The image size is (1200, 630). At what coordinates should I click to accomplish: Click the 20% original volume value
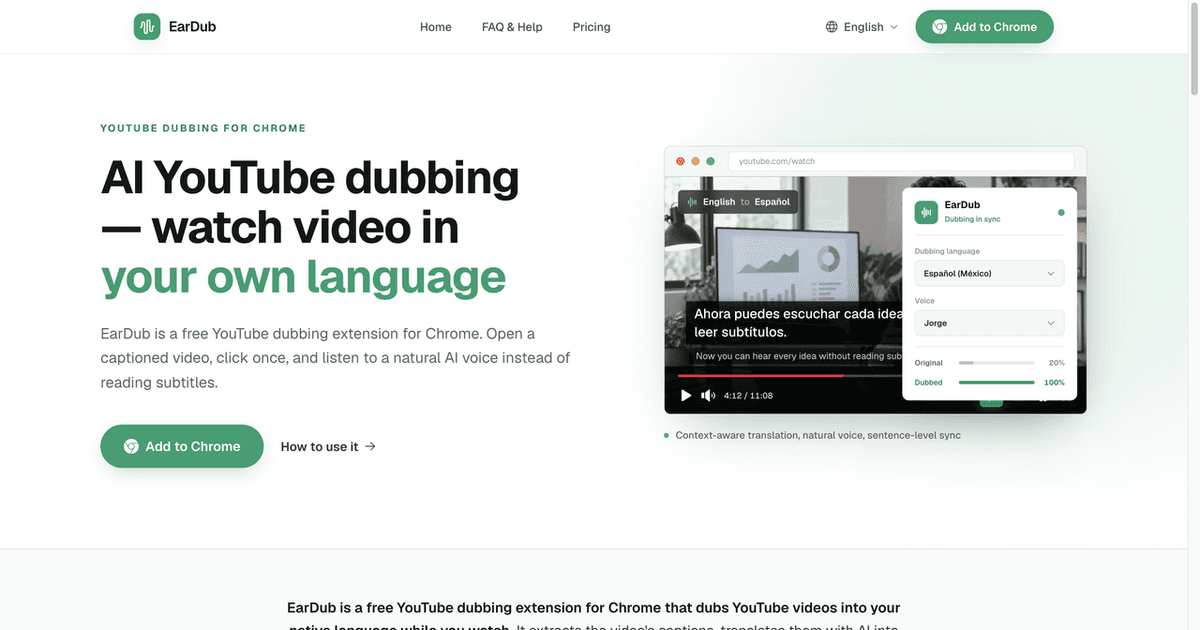[1057, 363]
